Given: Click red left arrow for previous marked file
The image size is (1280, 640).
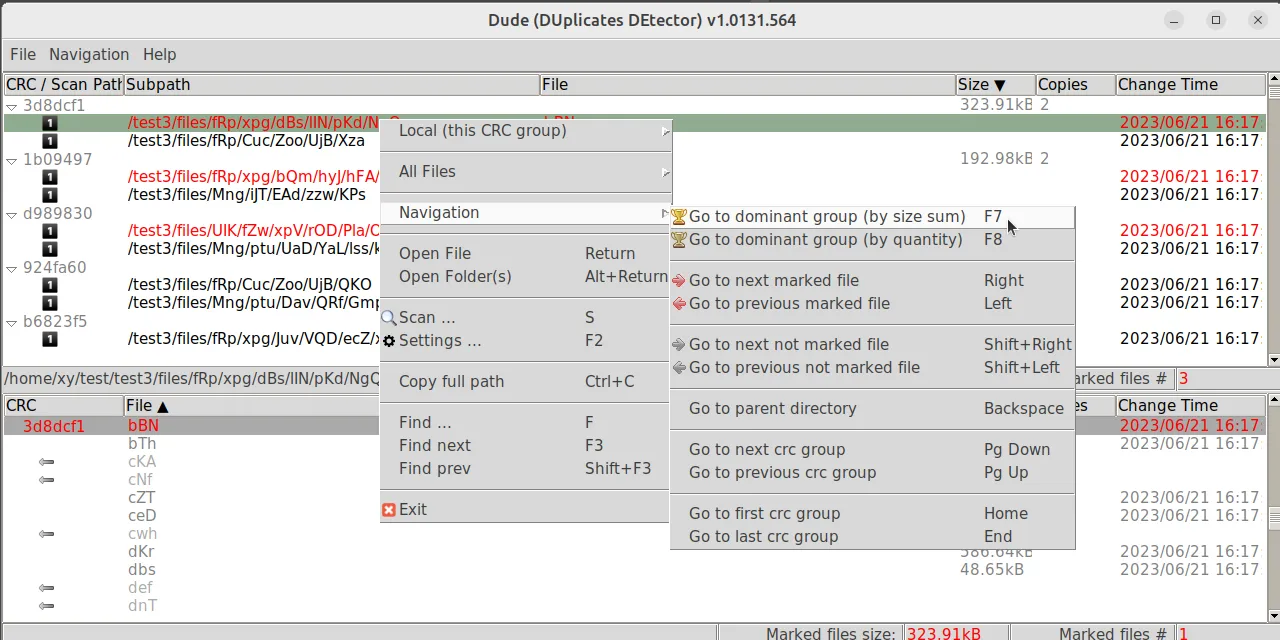Looking at the screenshot, I should click(x=679, y=303).
